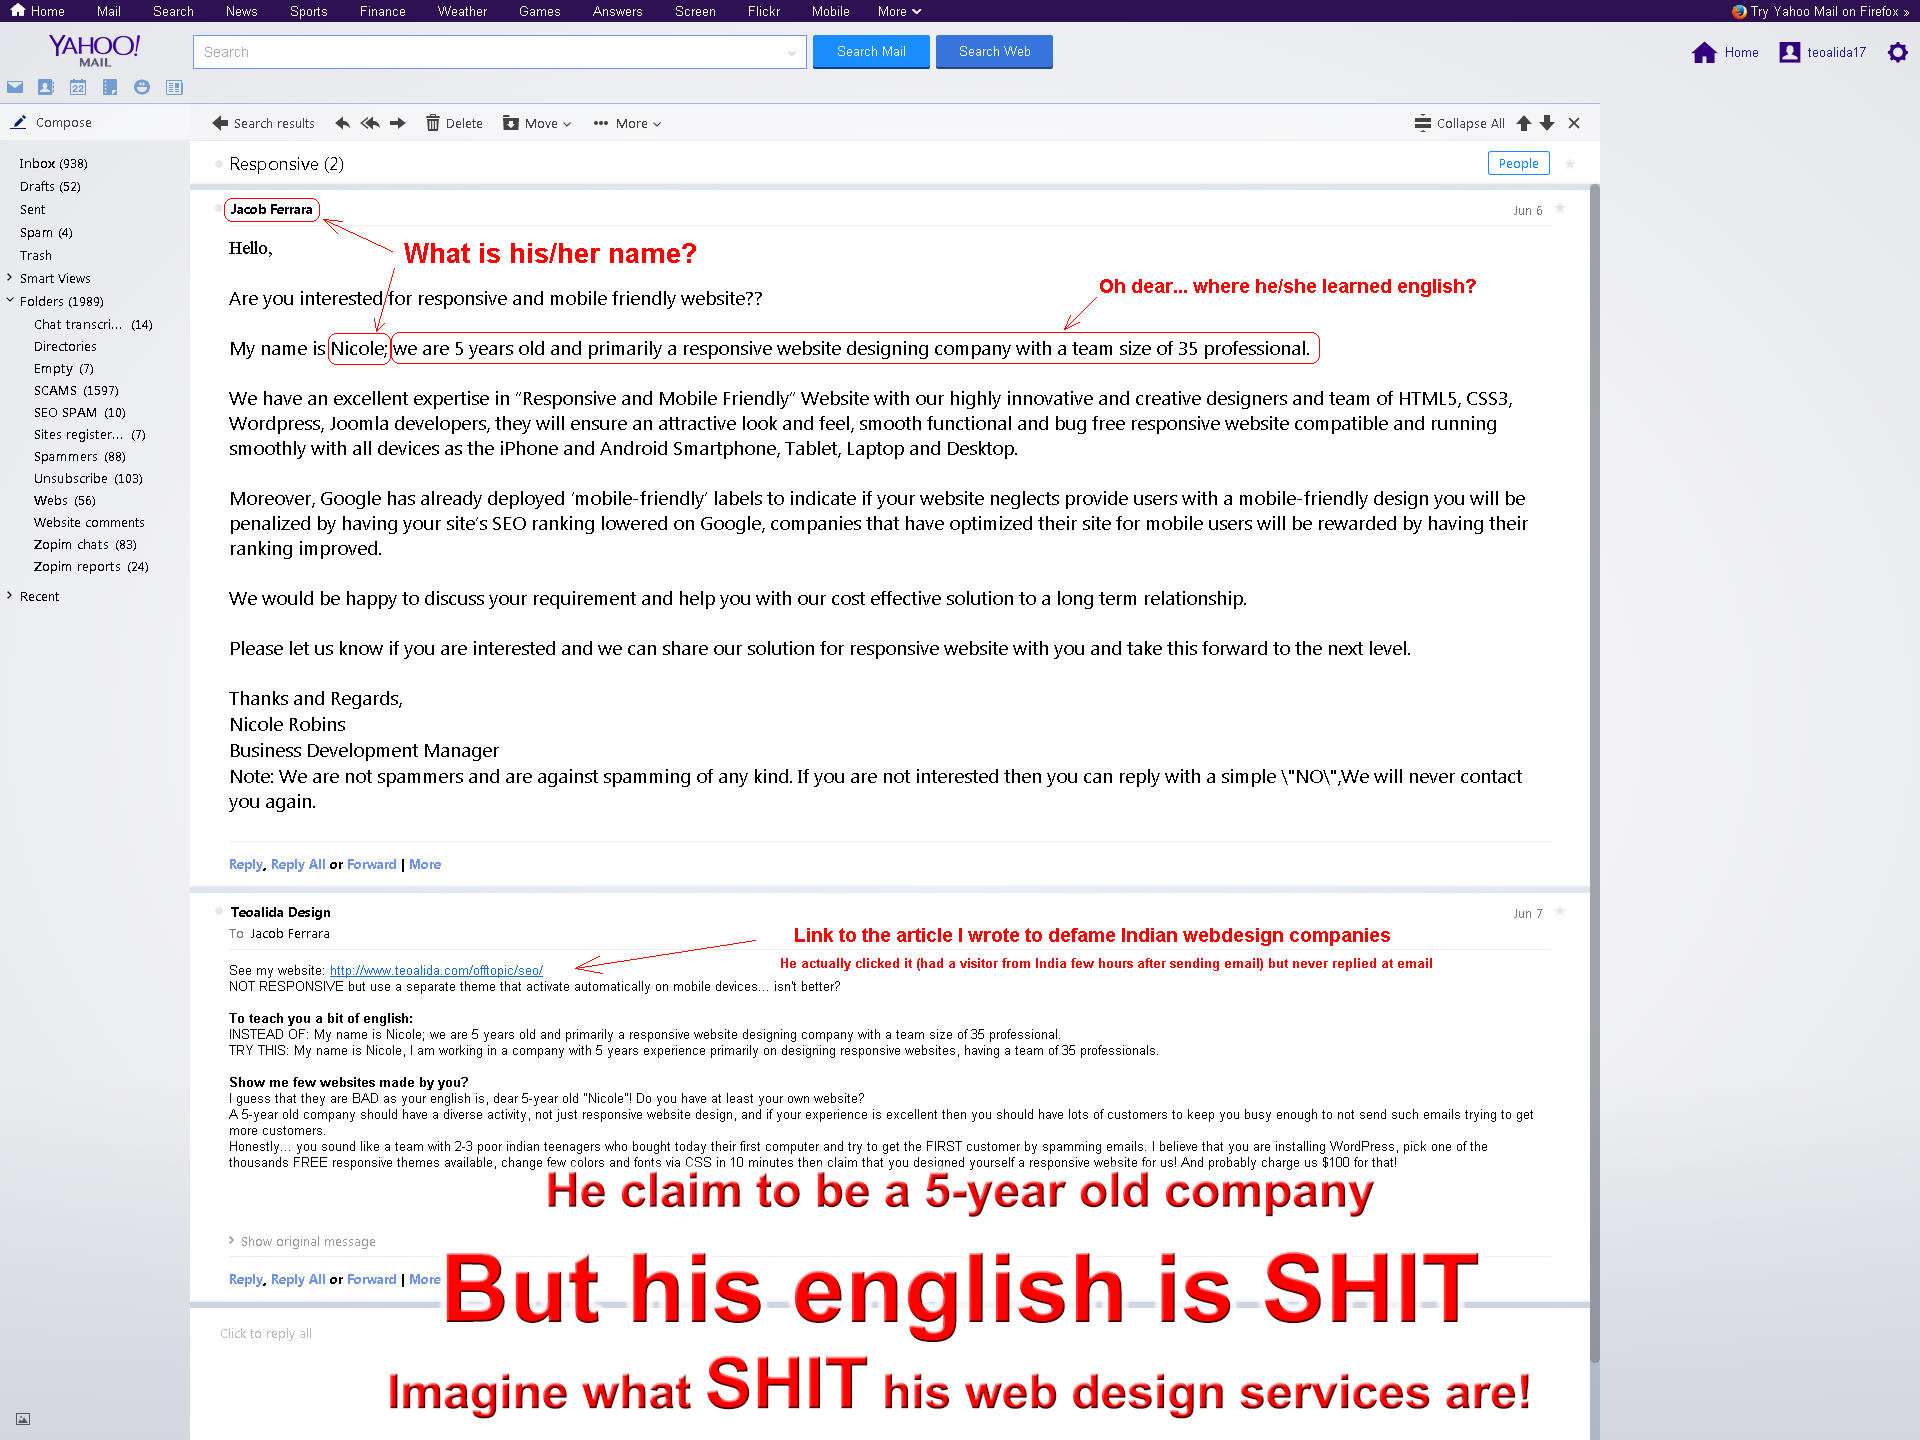1920x1440 pixels.
Task: Open the Move dropdown
Action: tap(537, 123)
